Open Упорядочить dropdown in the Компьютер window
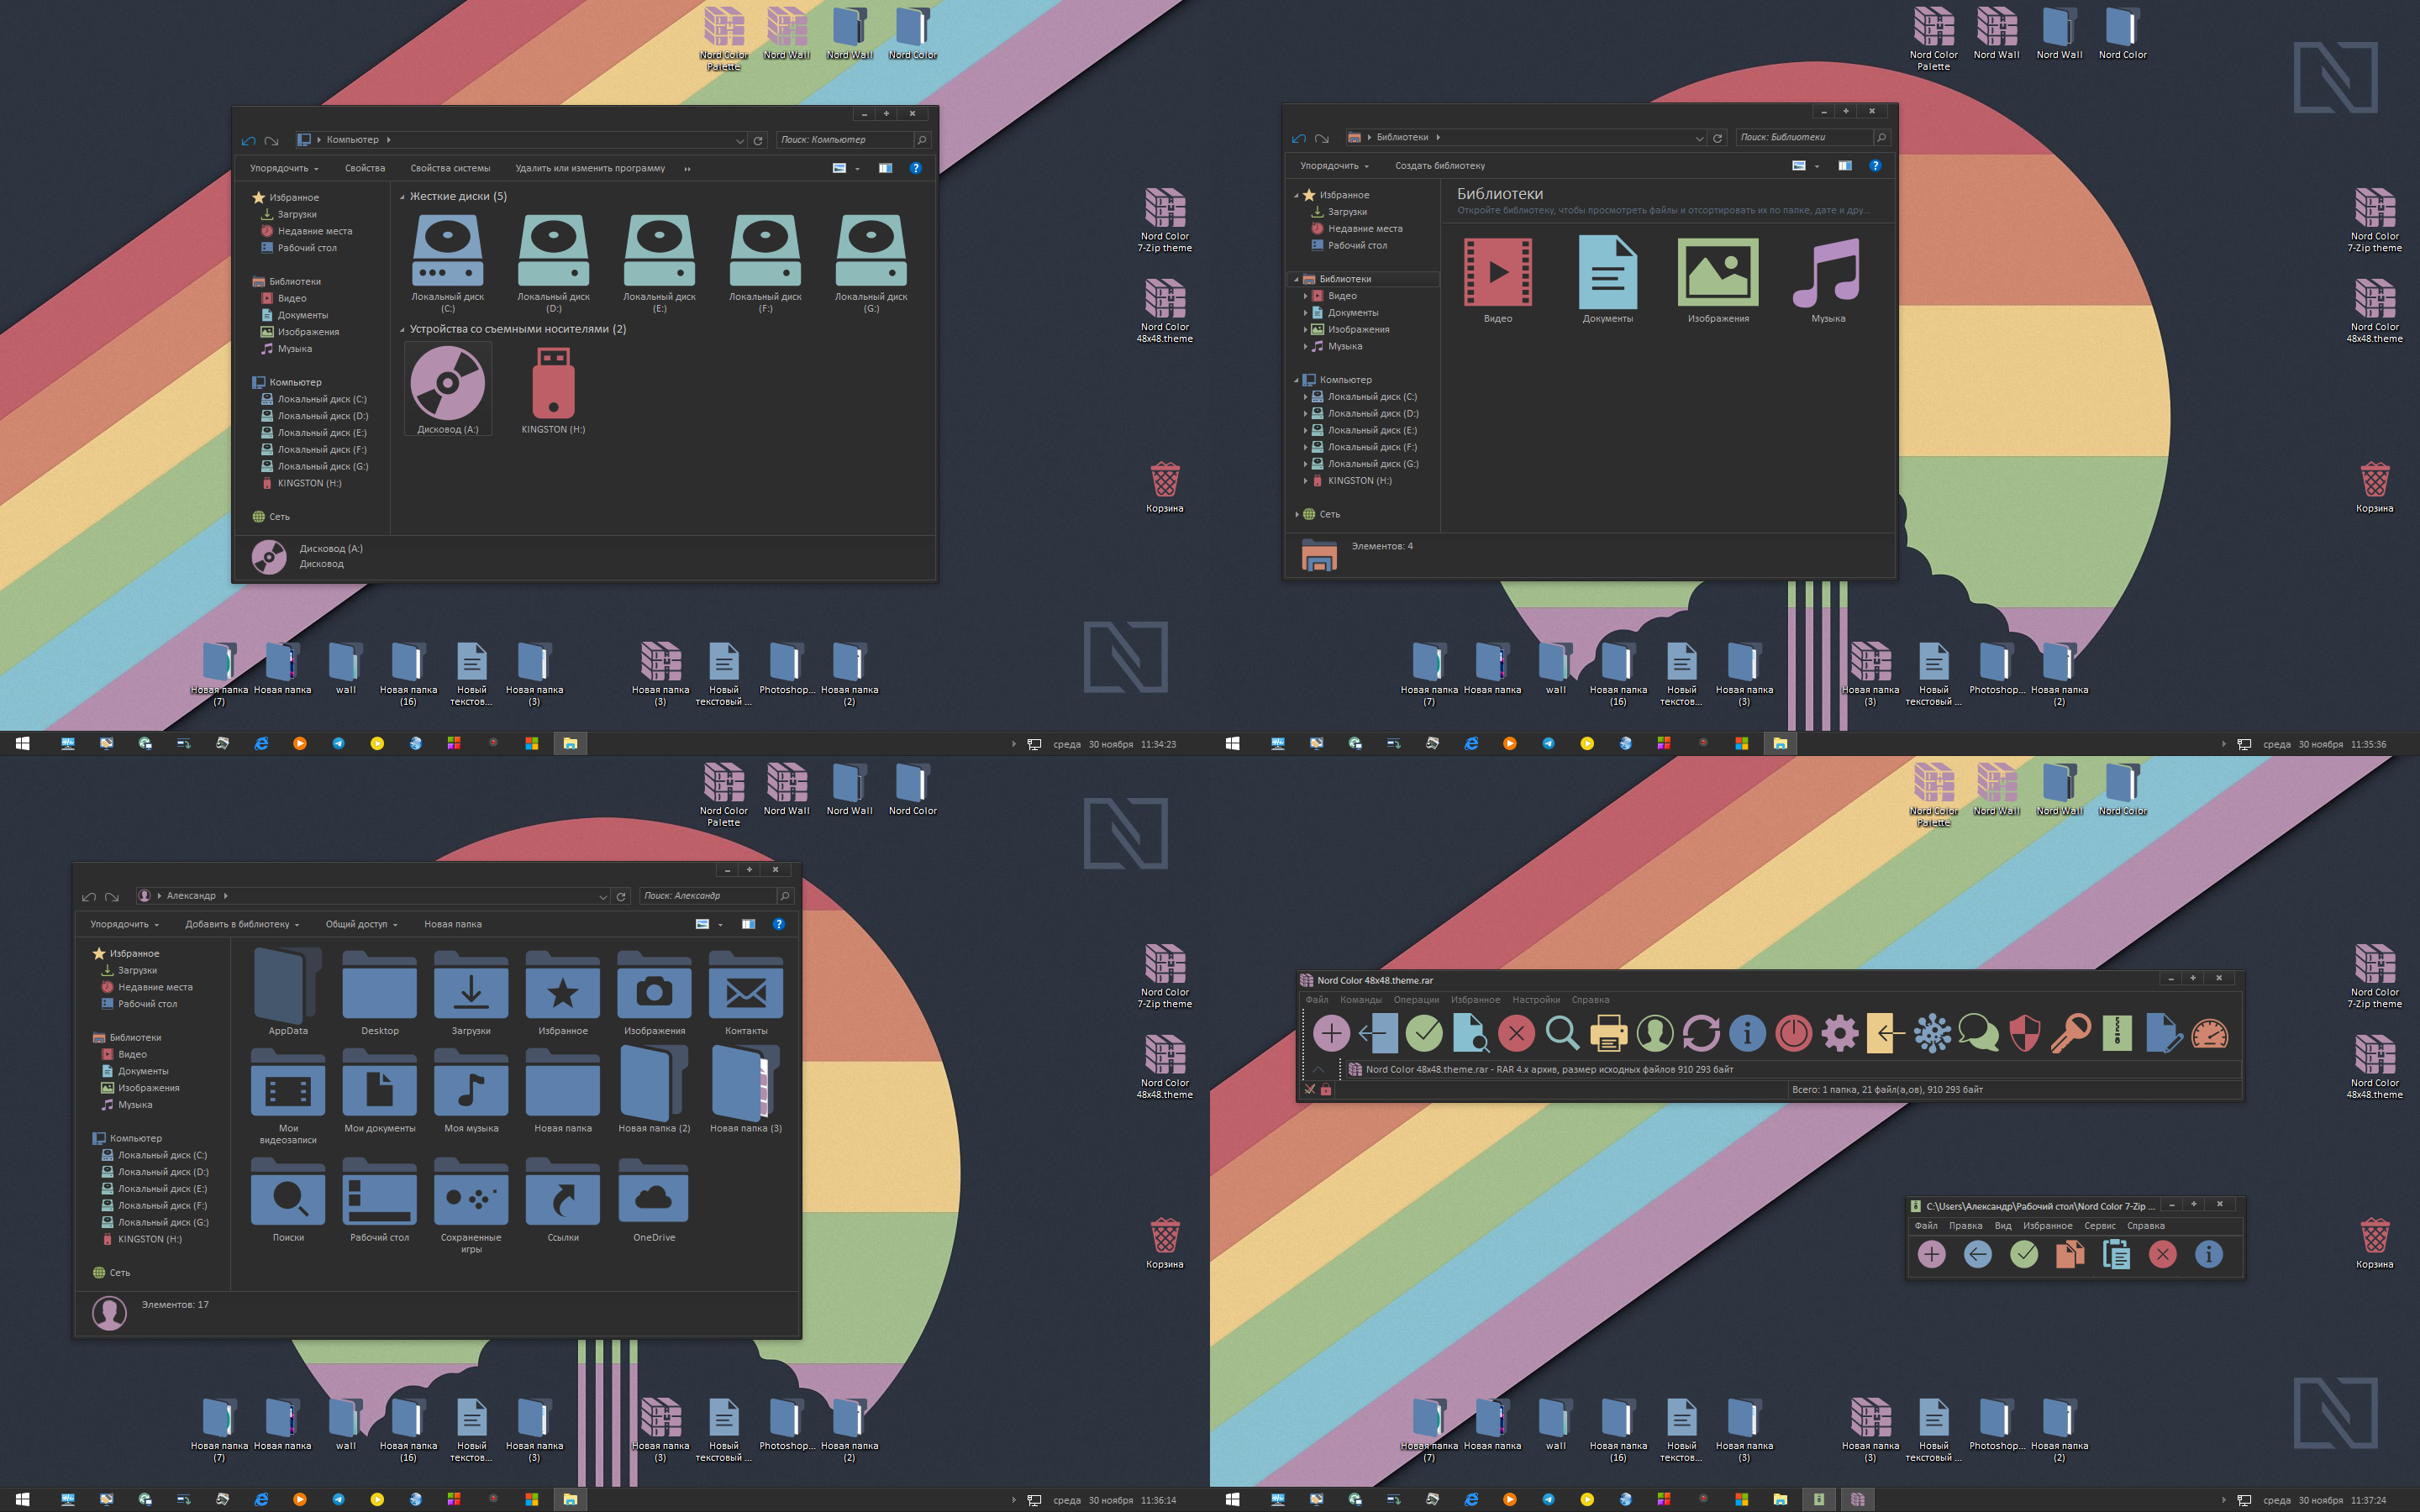2420x1512 pixels. [284, 168]
